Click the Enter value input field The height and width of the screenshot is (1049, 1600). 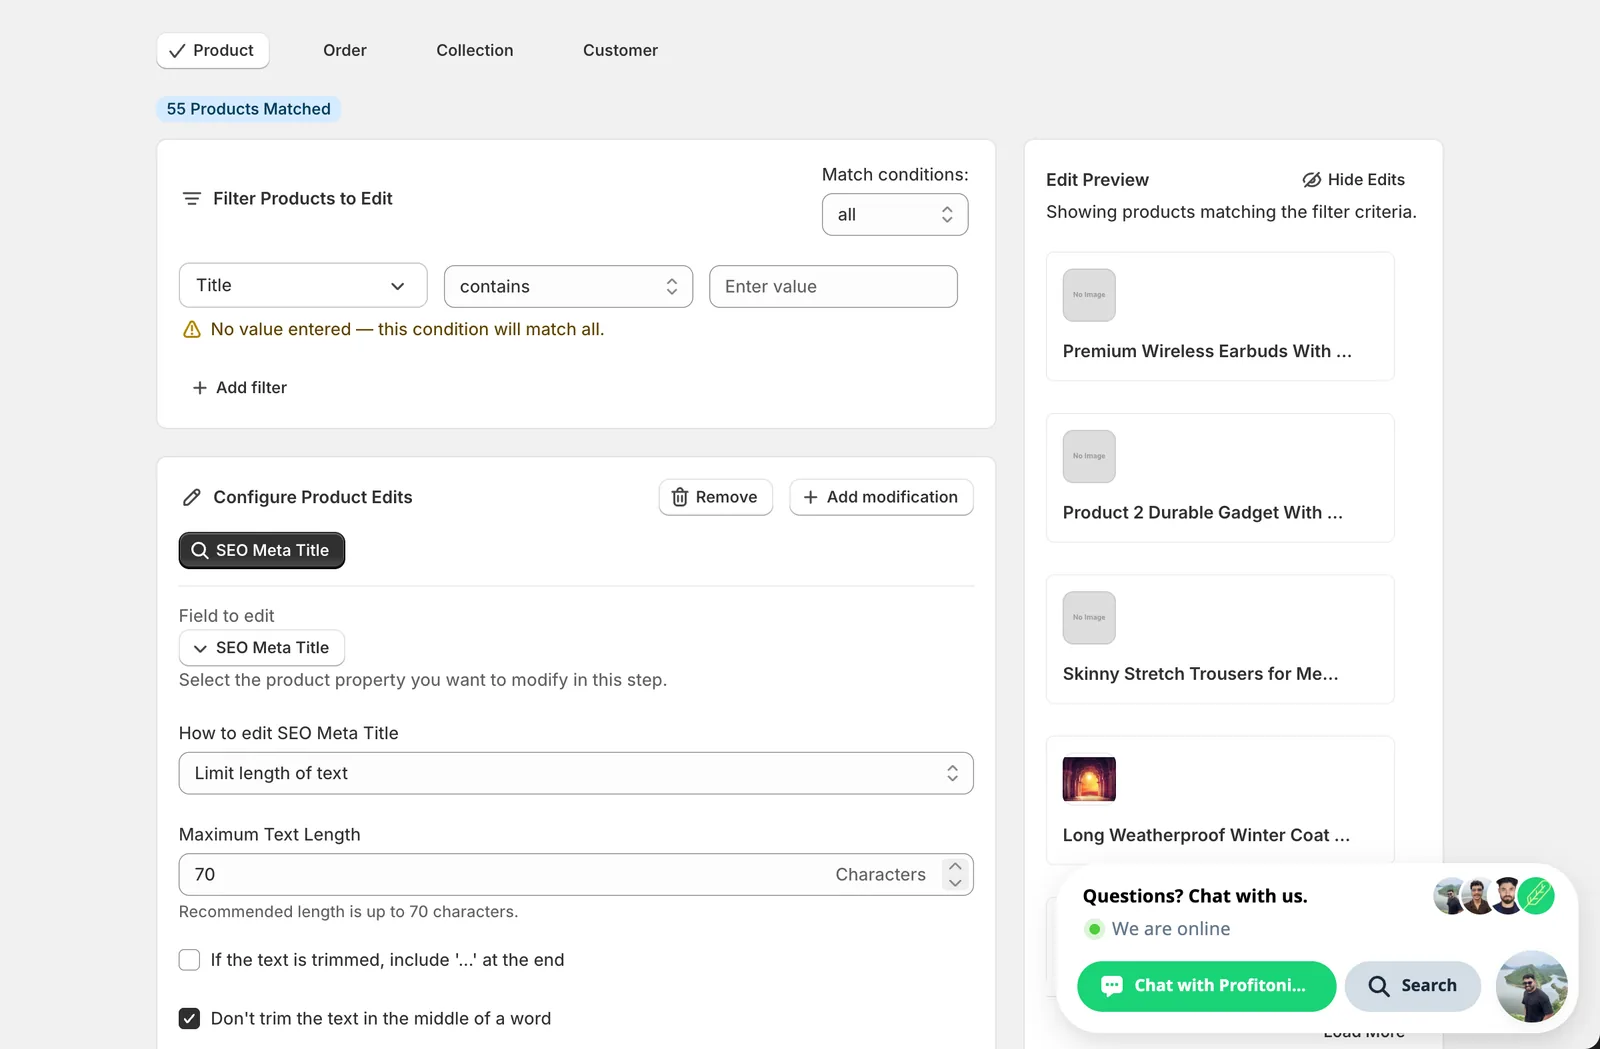pos(833,287)
